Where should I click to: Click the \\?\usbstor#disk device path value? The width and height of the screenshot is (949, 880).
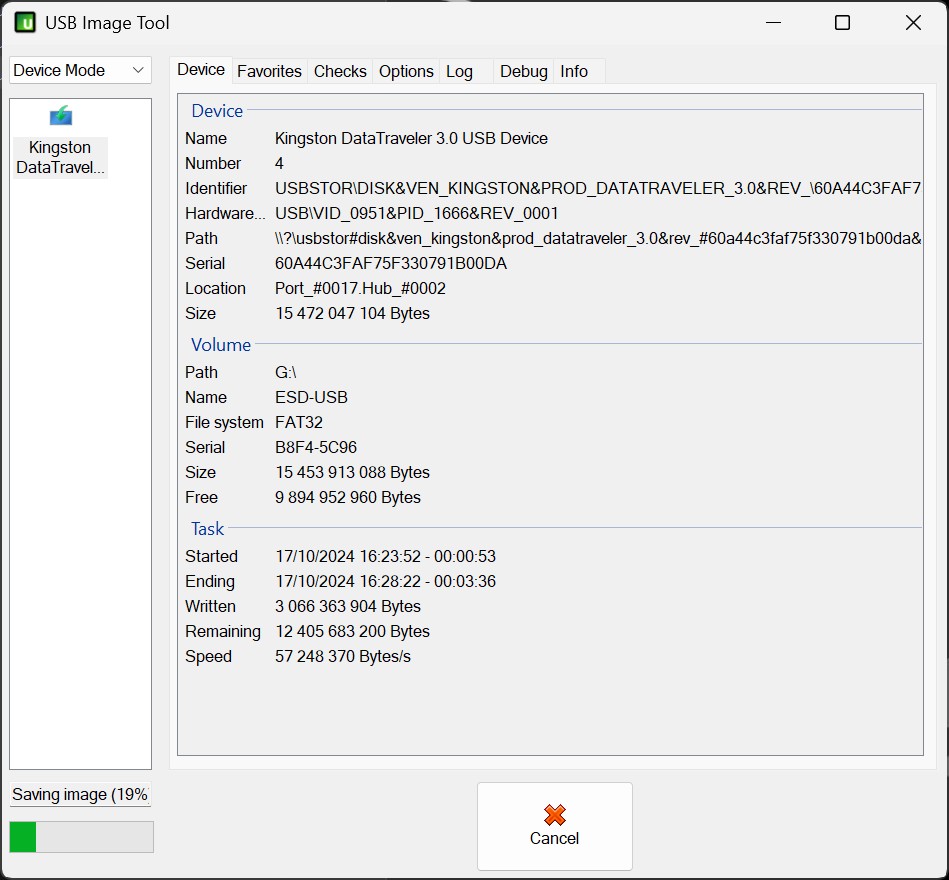click(x=598, y=238)
